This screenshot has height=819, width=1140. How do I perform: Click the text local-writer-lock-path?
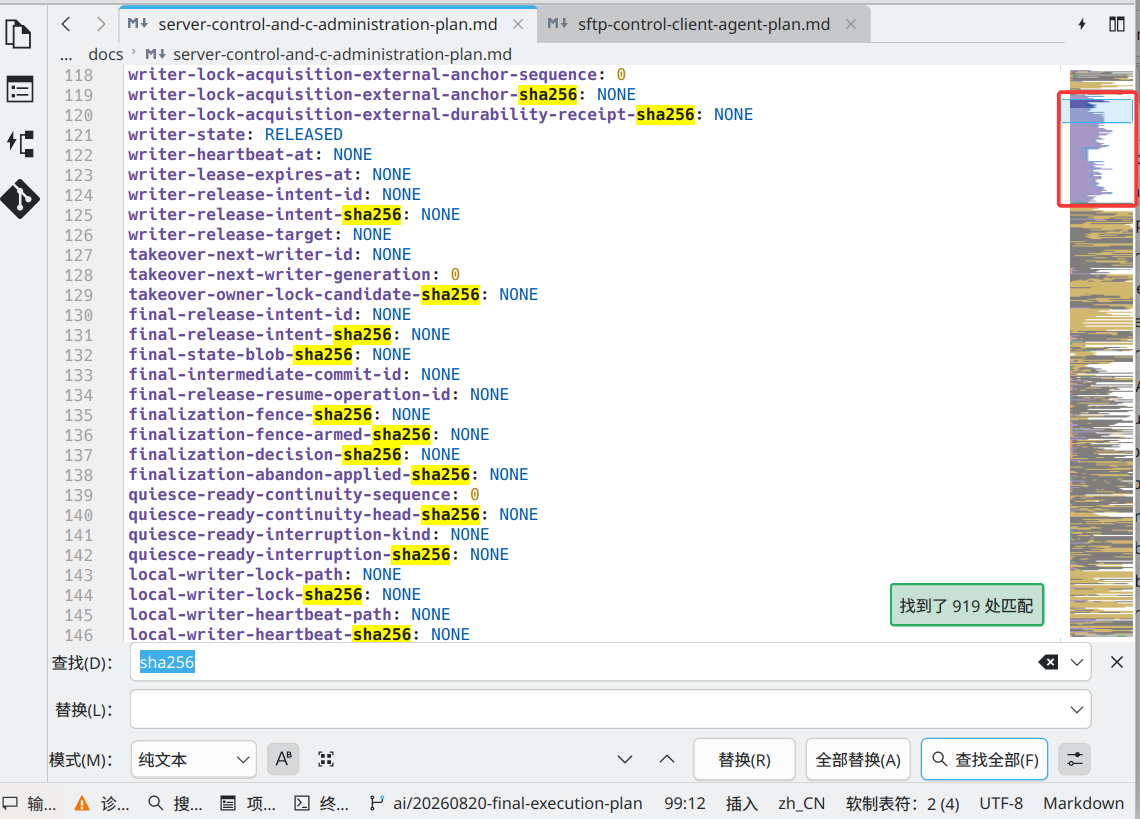pyautogui.click(x=235, y=575)
